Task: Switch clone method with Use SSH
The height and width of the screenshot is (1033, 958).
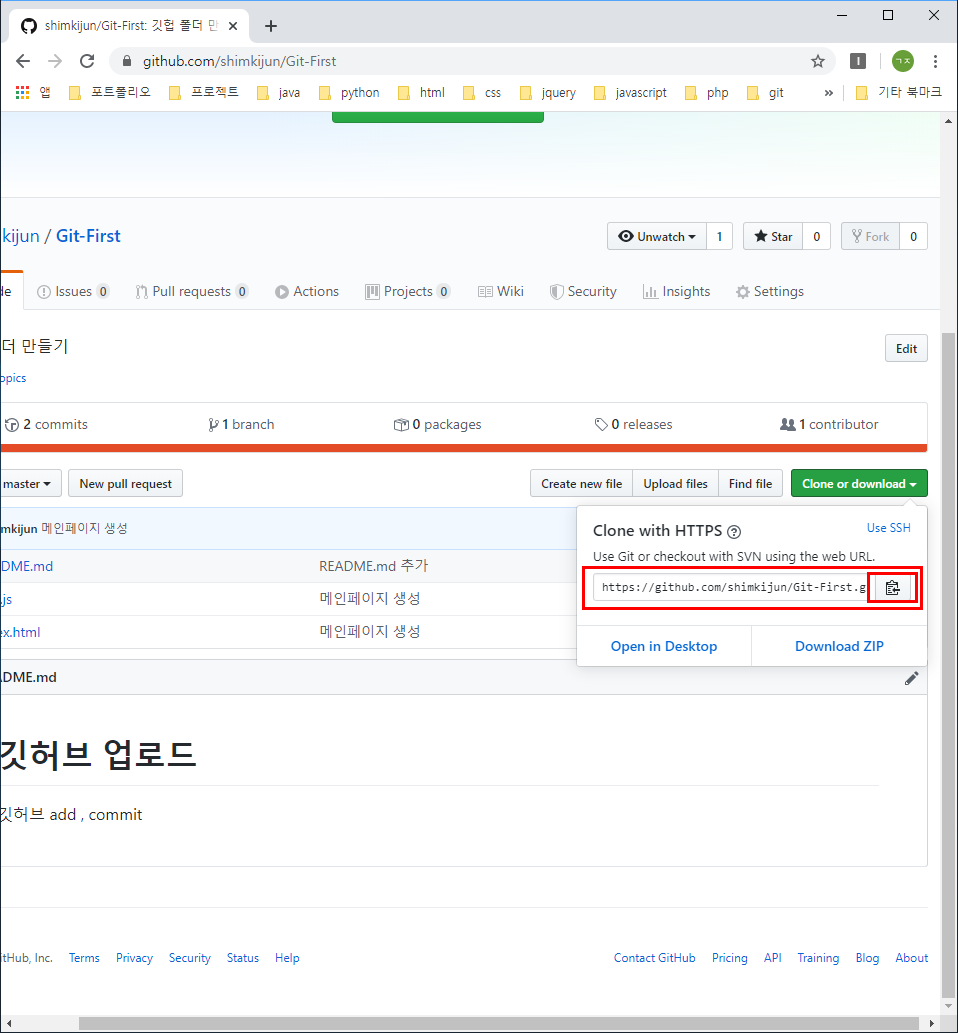Action: [888, 528]
